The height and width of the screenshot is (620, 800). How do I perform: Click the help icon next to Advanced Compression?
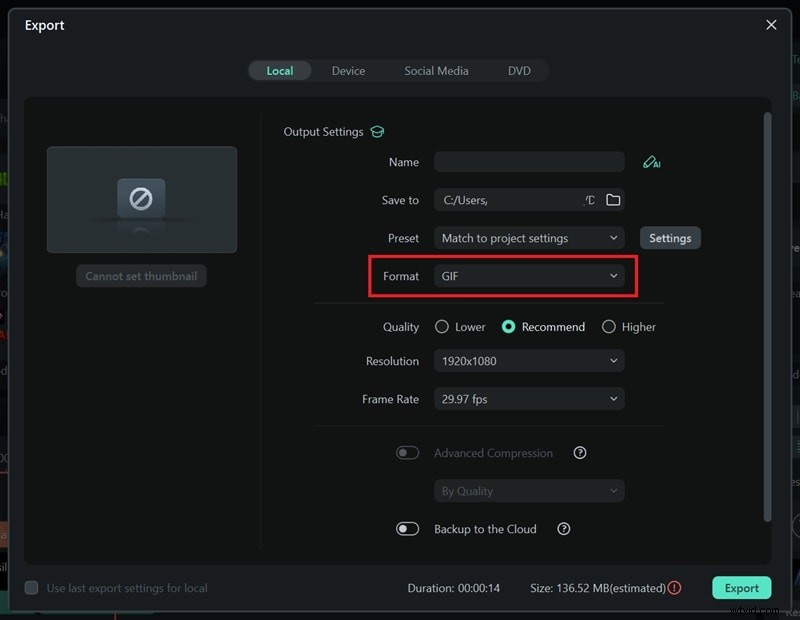[x=580, y=453]
